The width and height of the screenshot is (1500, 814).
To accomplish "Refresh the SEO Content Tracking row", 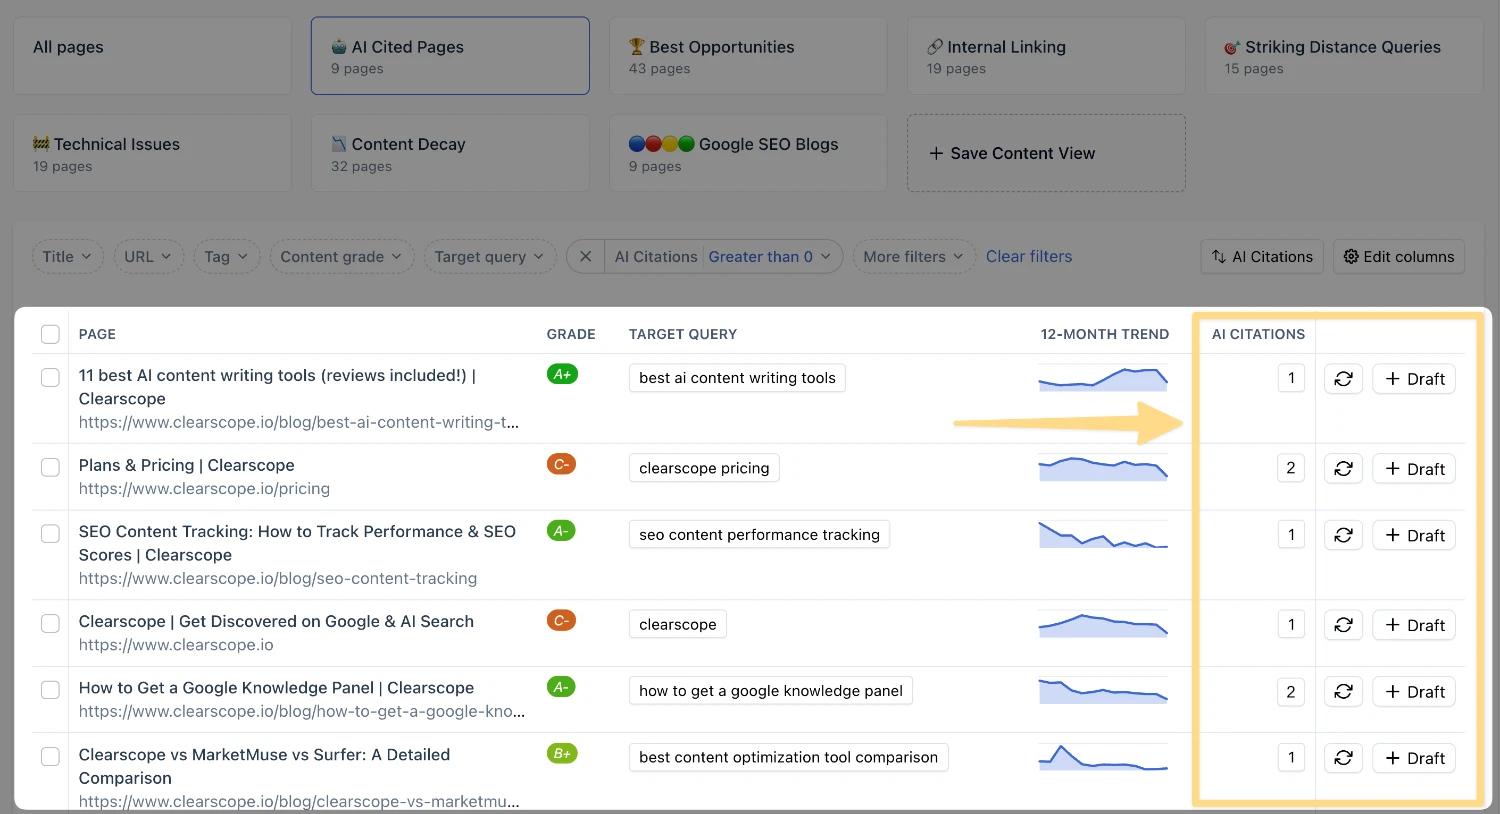I will pyautogui.click(x=1343, y=536).
